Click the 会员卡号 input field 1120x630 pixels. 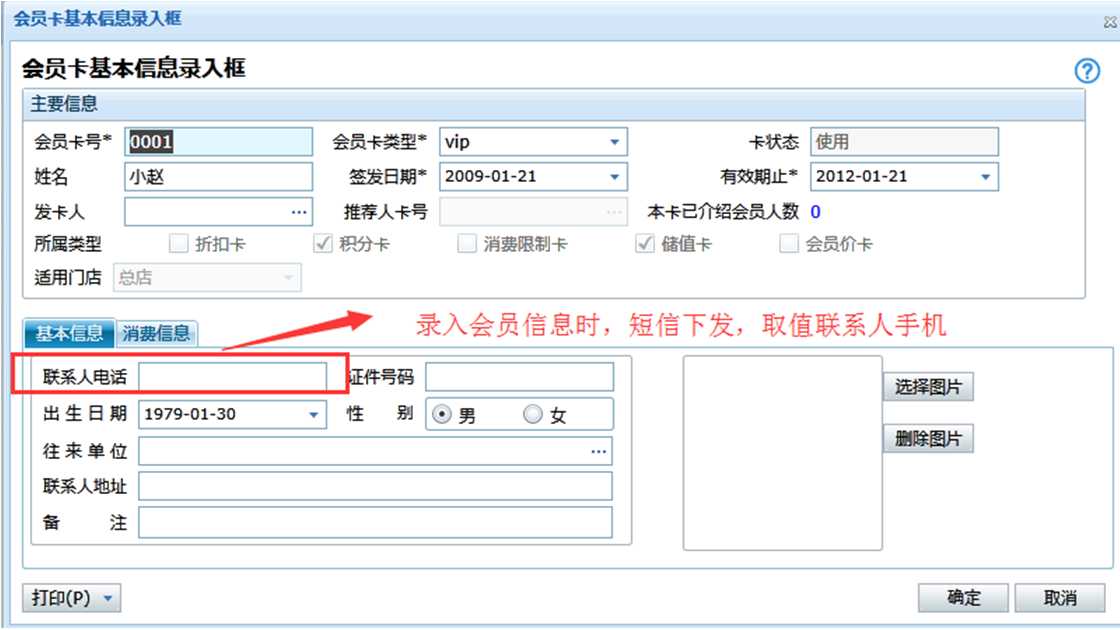[x=219, y=141]
